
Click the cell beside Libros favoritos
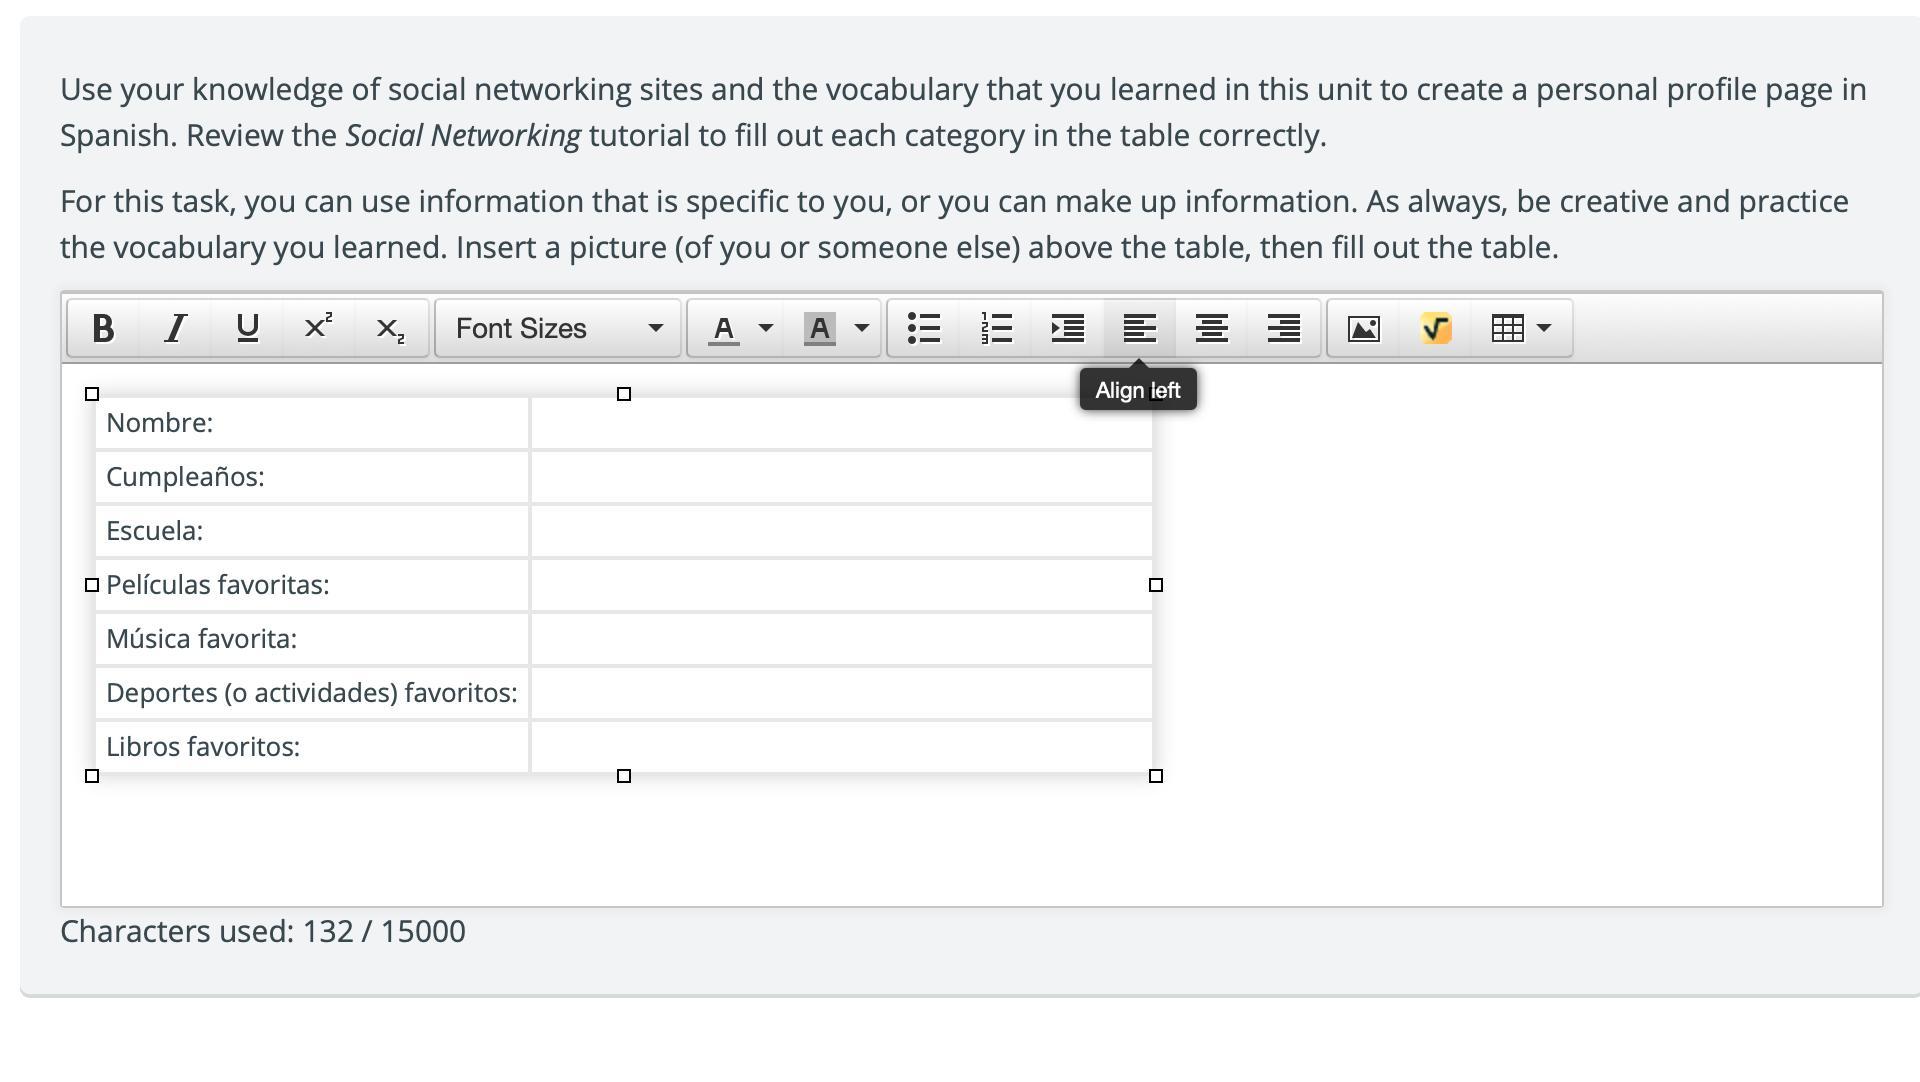[841, 748]
